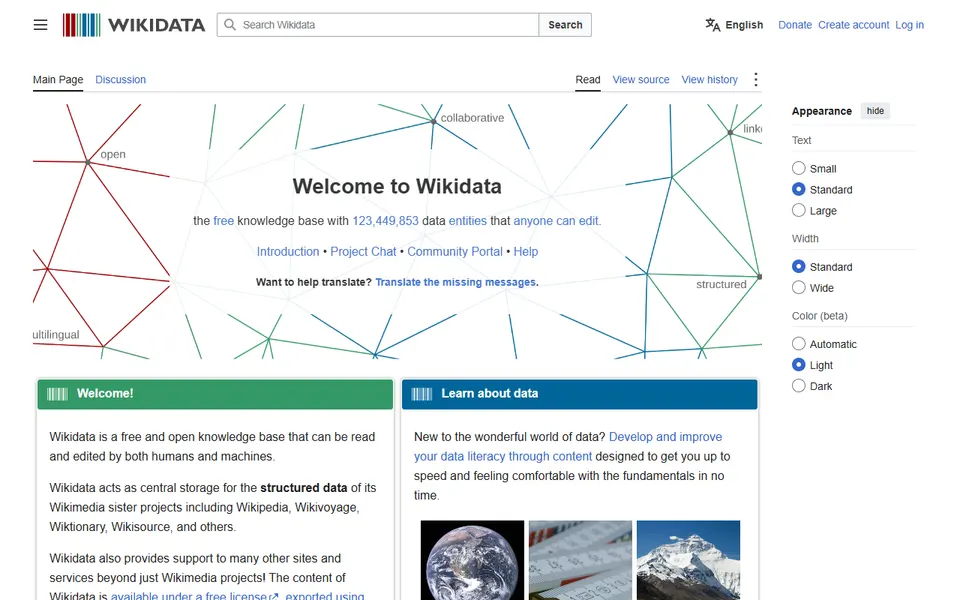Select Automatic color mode
The width and height of the screenshot is (960, 600).
(x=798, y=343)
